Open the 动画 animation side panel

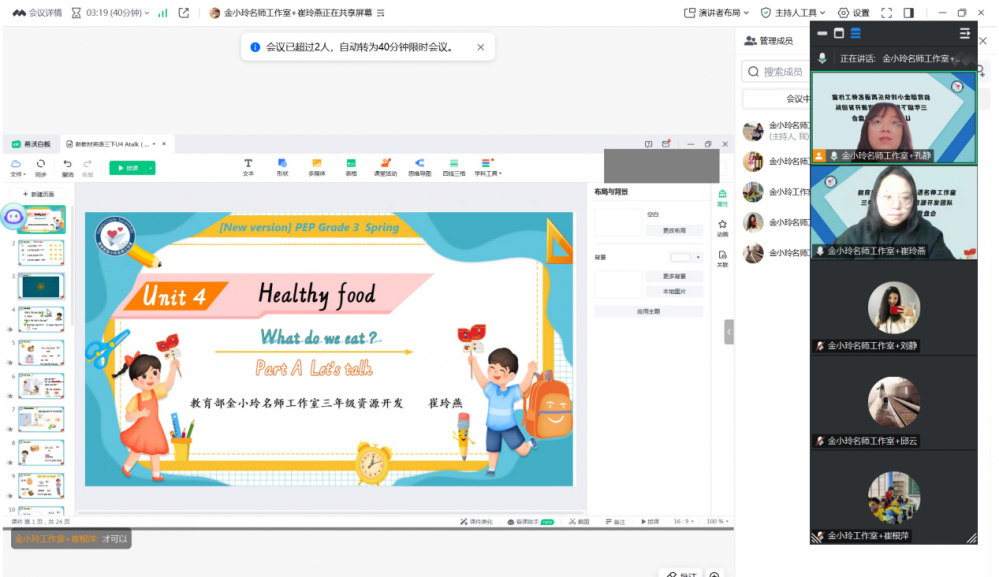(722, 228)
